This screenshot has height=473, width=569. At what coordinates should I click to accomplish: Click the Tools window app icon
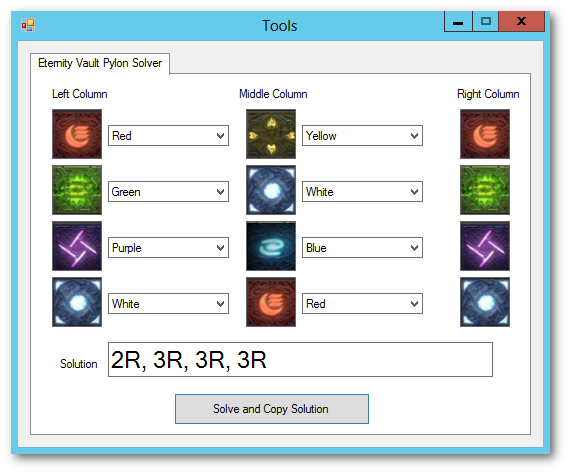click(x=28, y=25)
